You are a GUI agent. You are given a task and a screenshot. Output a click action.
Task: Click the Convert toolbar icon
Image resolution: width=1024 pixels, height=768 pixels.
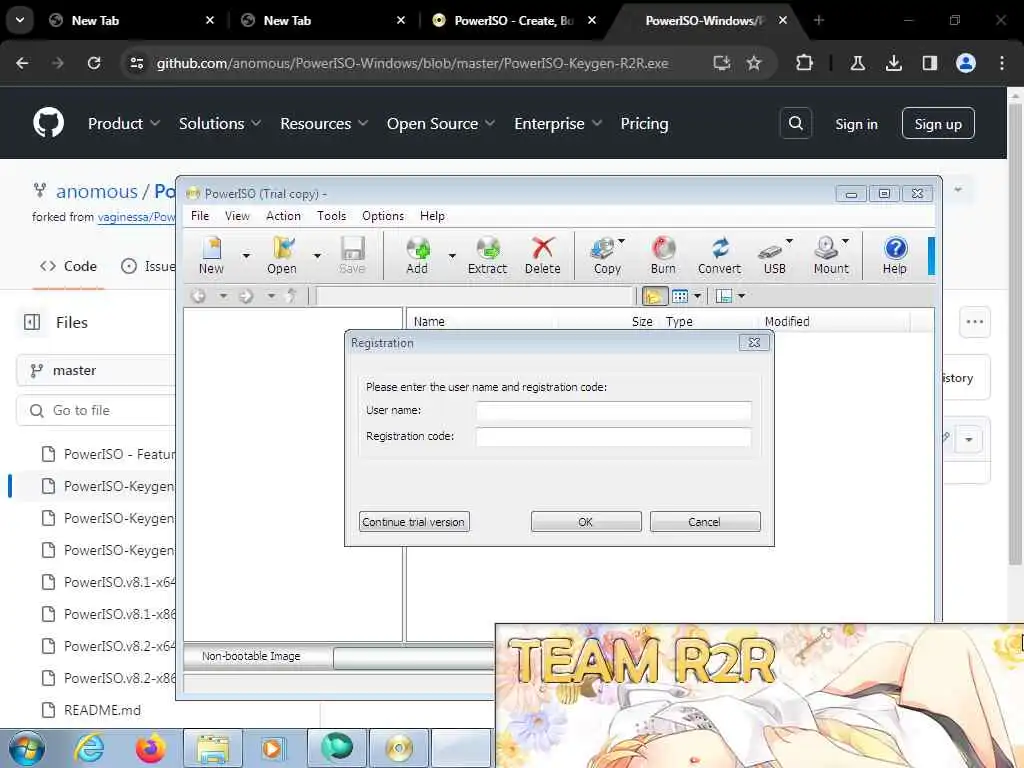tap(719, 255)
